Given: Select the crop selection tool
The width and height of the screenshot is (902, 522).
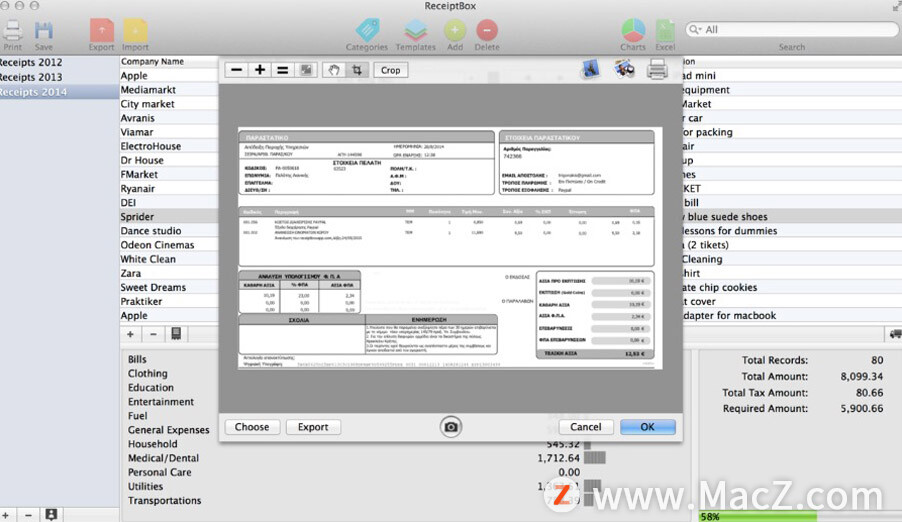Looking at the screenshot, I should pos(357,70).
